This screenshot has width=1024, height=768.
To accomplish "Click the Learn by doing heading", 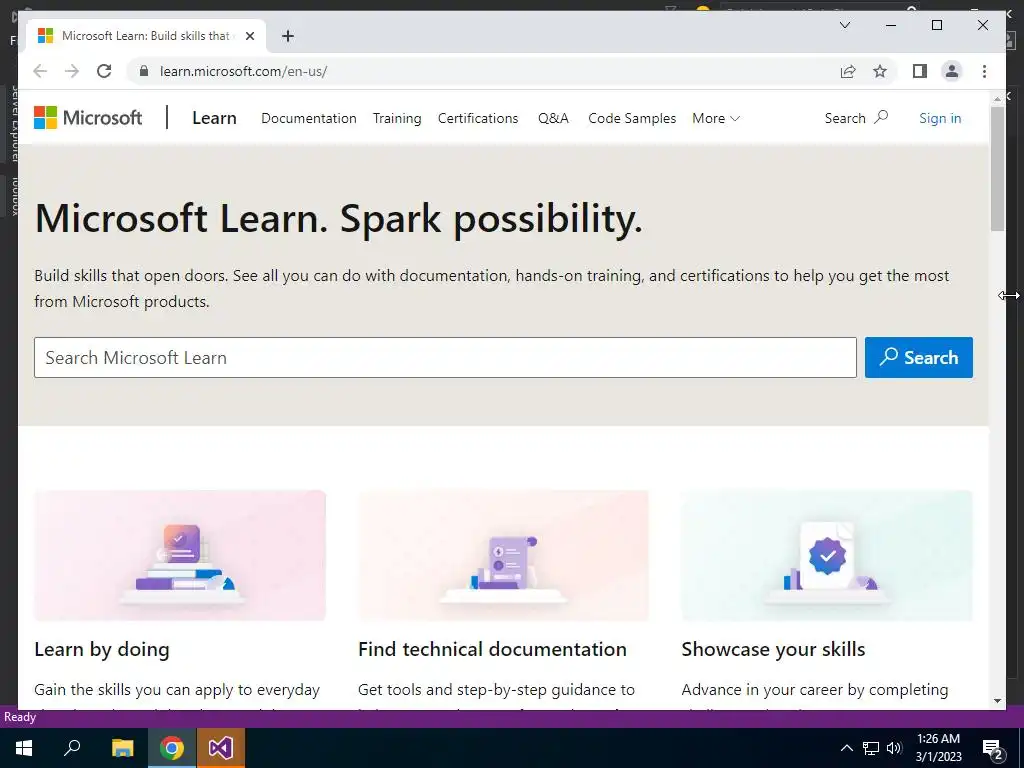I will pos(102,649).
